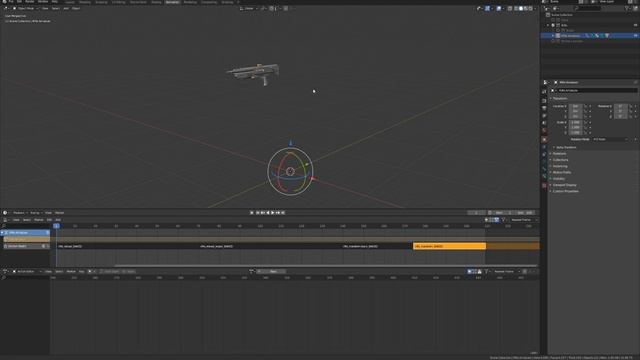640x360 pixels.
Task: Open the Object properties tab
Action: tap(544, 140)
